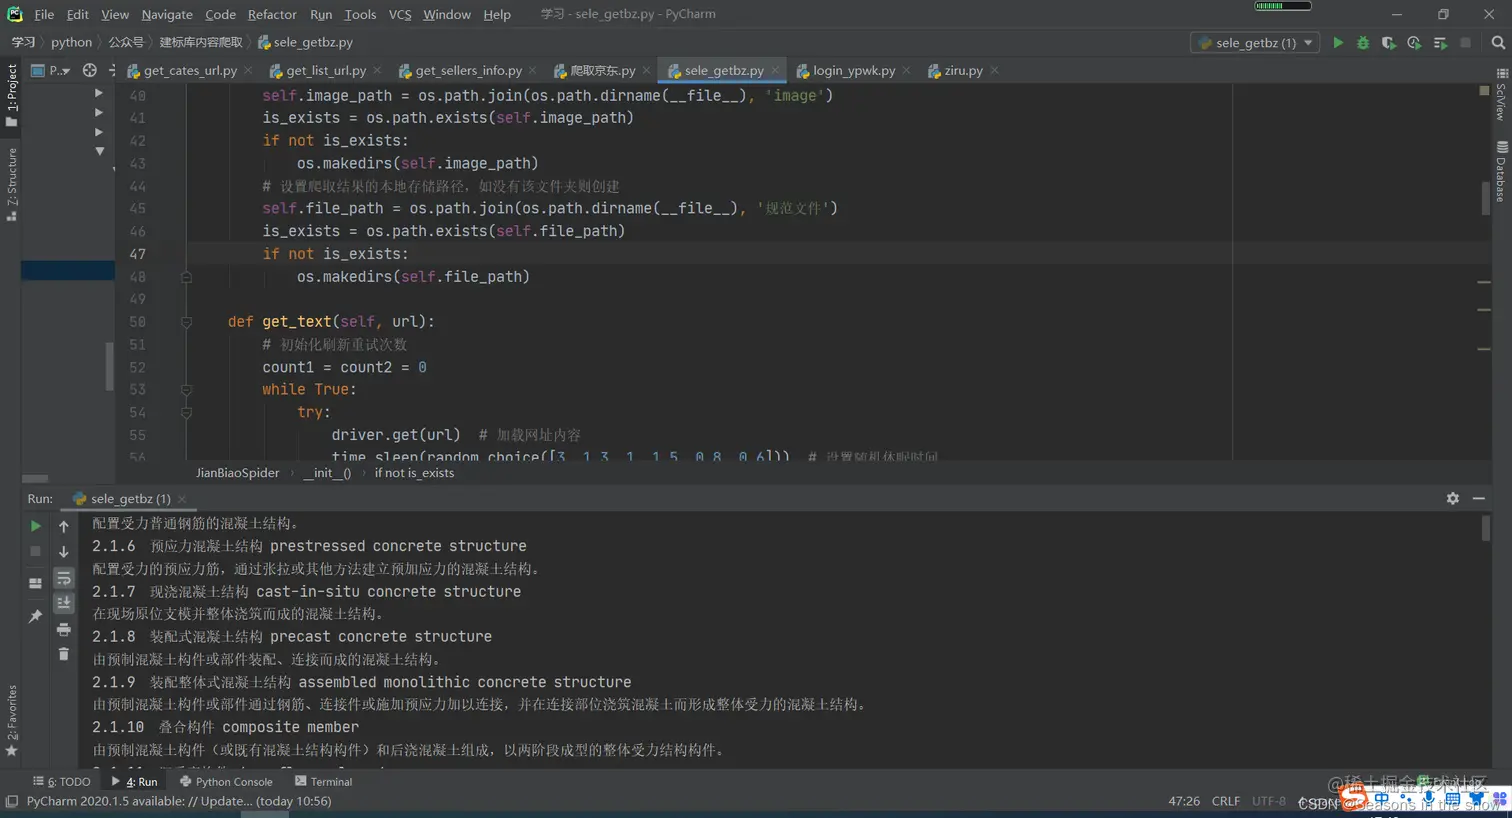Locate the current file in Project view (target icon)
The height and width of the screenshot is (818, 1512).
(90, 71)
